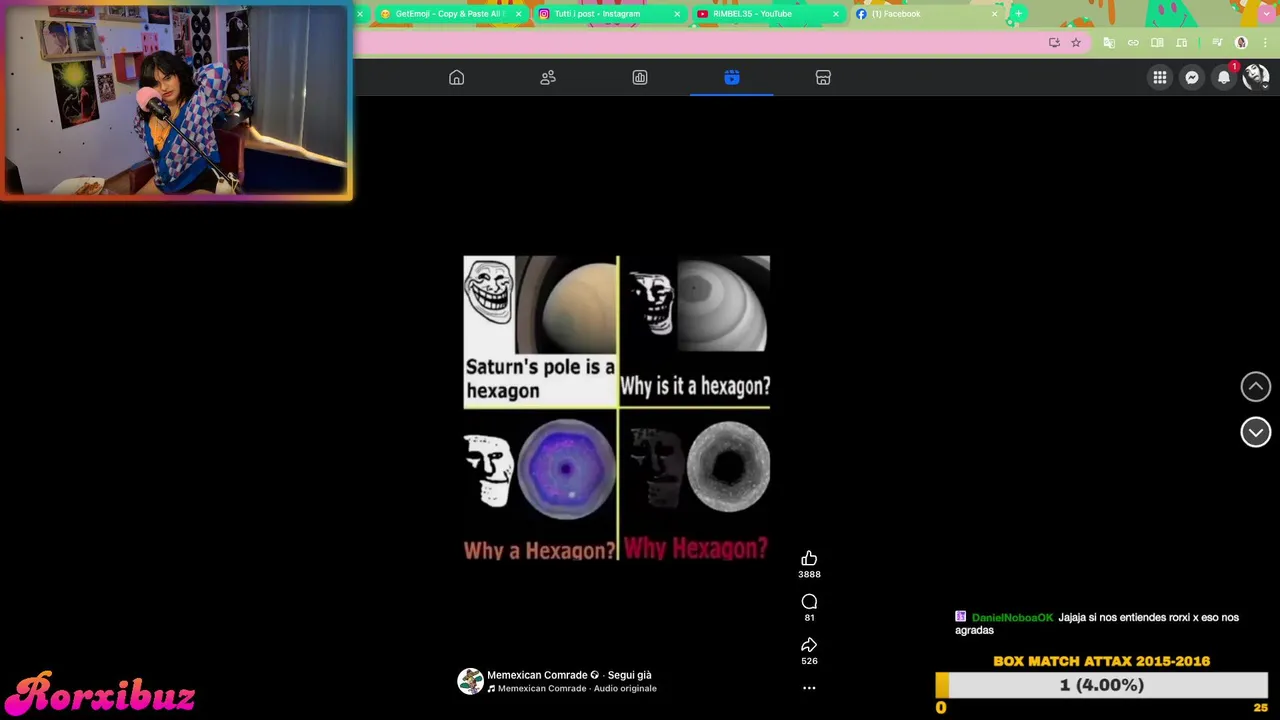Go to previous reel with up arrow

pos(1256,387)
